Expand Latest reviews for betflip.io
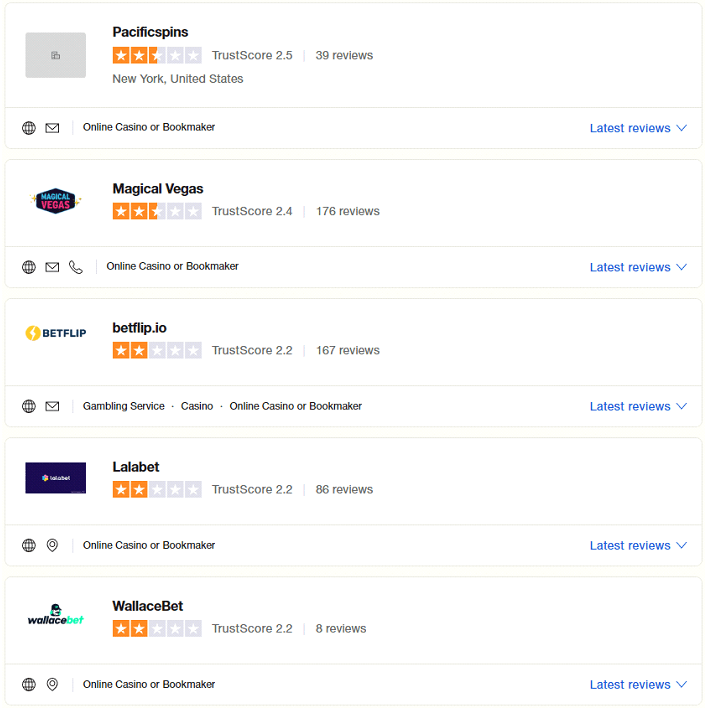Viewport: 706px width, 711px height. (638, 407)
